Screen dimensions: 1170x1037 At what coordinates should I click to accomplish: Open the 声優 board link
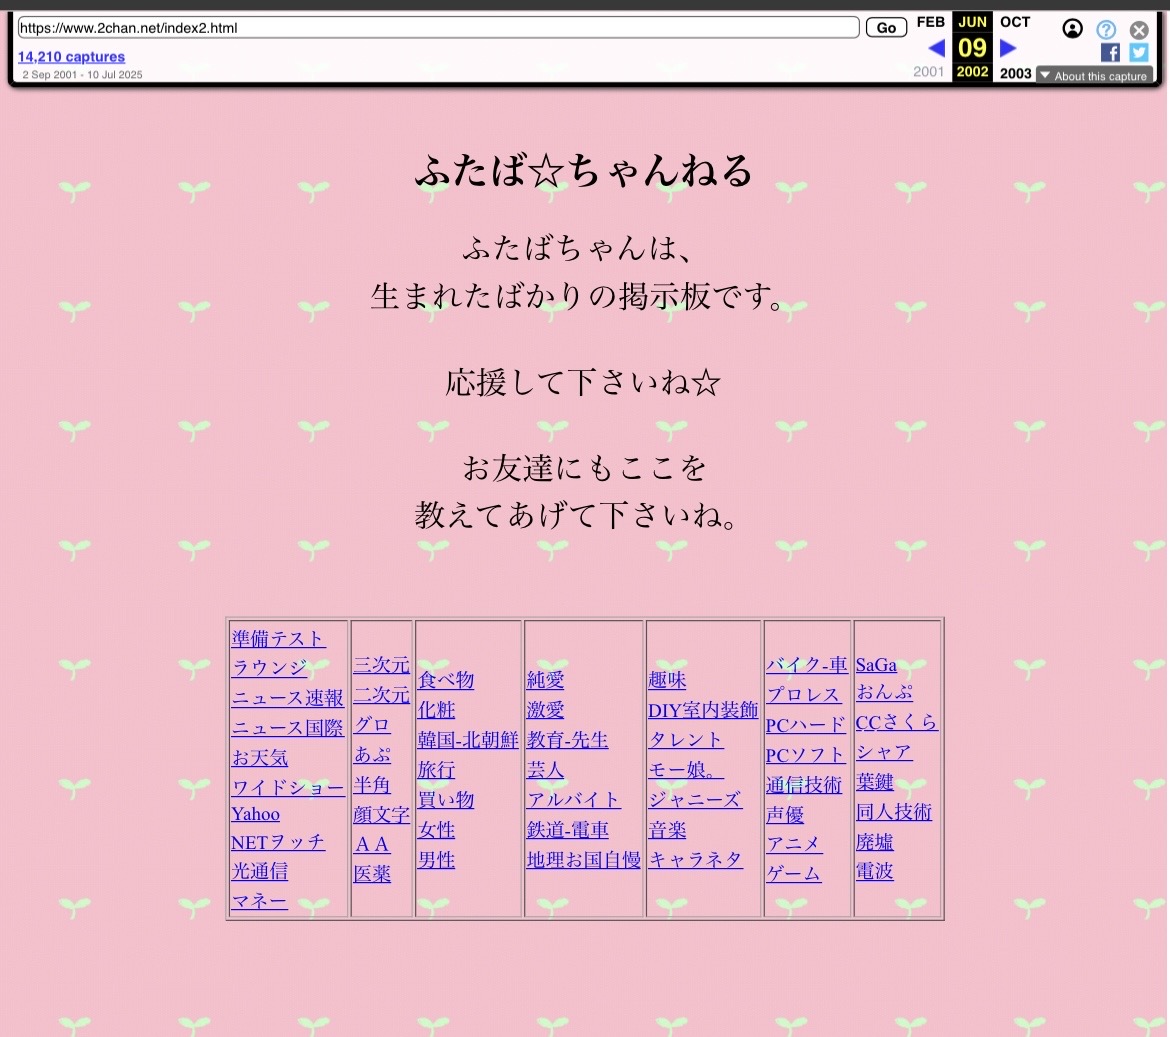coord(785,814)
